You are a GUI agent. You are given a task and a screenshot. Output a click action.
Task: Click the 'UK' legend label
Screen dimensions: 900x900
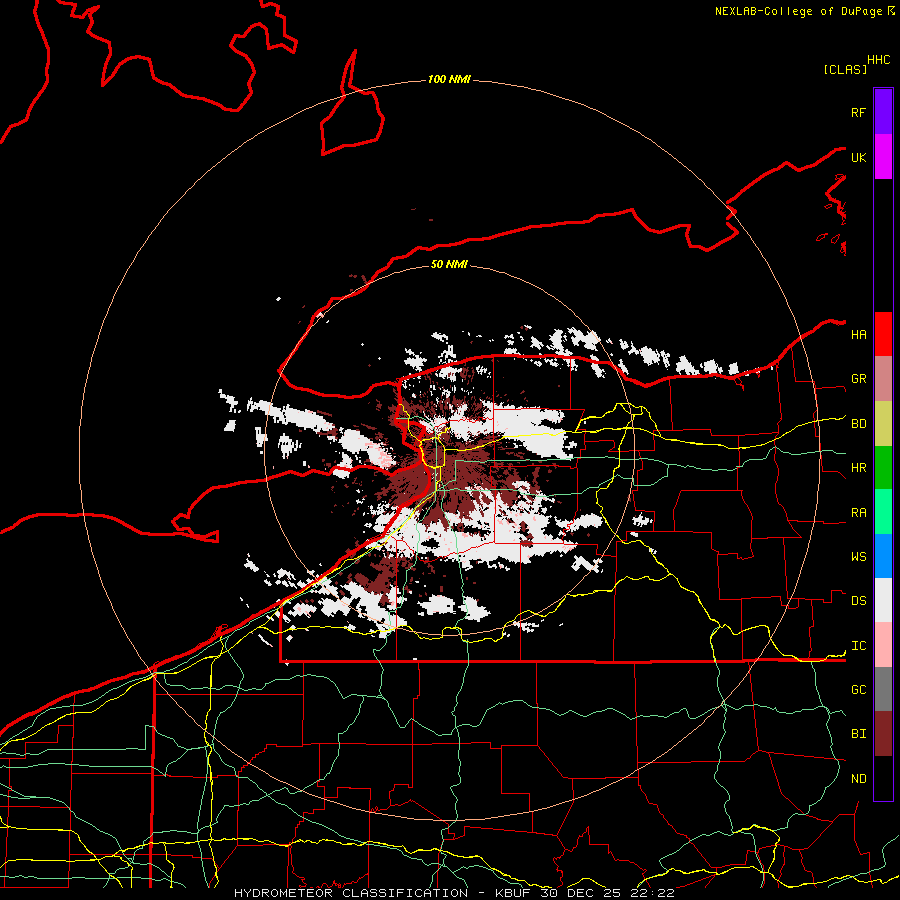(x=859, y=157)
